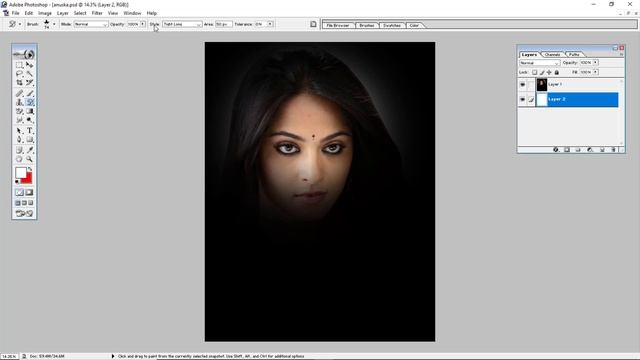The width and height of the screenshot is (640, 360).
Task: Select the Gradient tool
Action: click(x=29, y=111)
